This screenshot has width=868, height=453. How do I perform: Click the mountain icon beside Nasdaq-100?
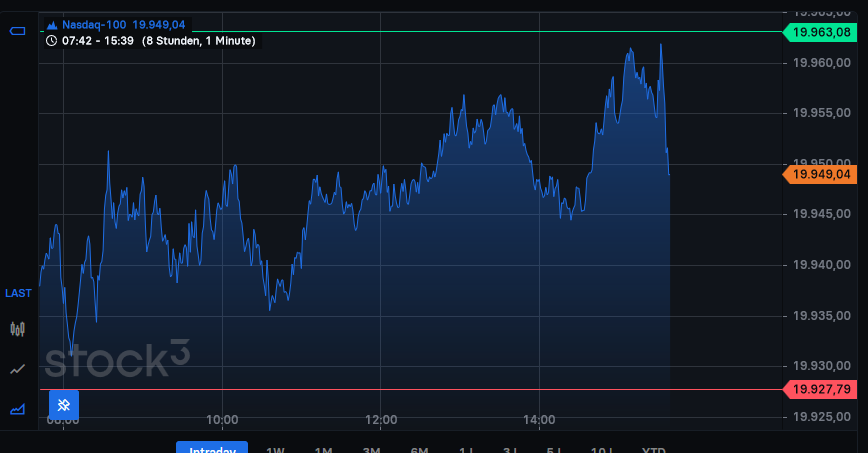click(52, 25)
